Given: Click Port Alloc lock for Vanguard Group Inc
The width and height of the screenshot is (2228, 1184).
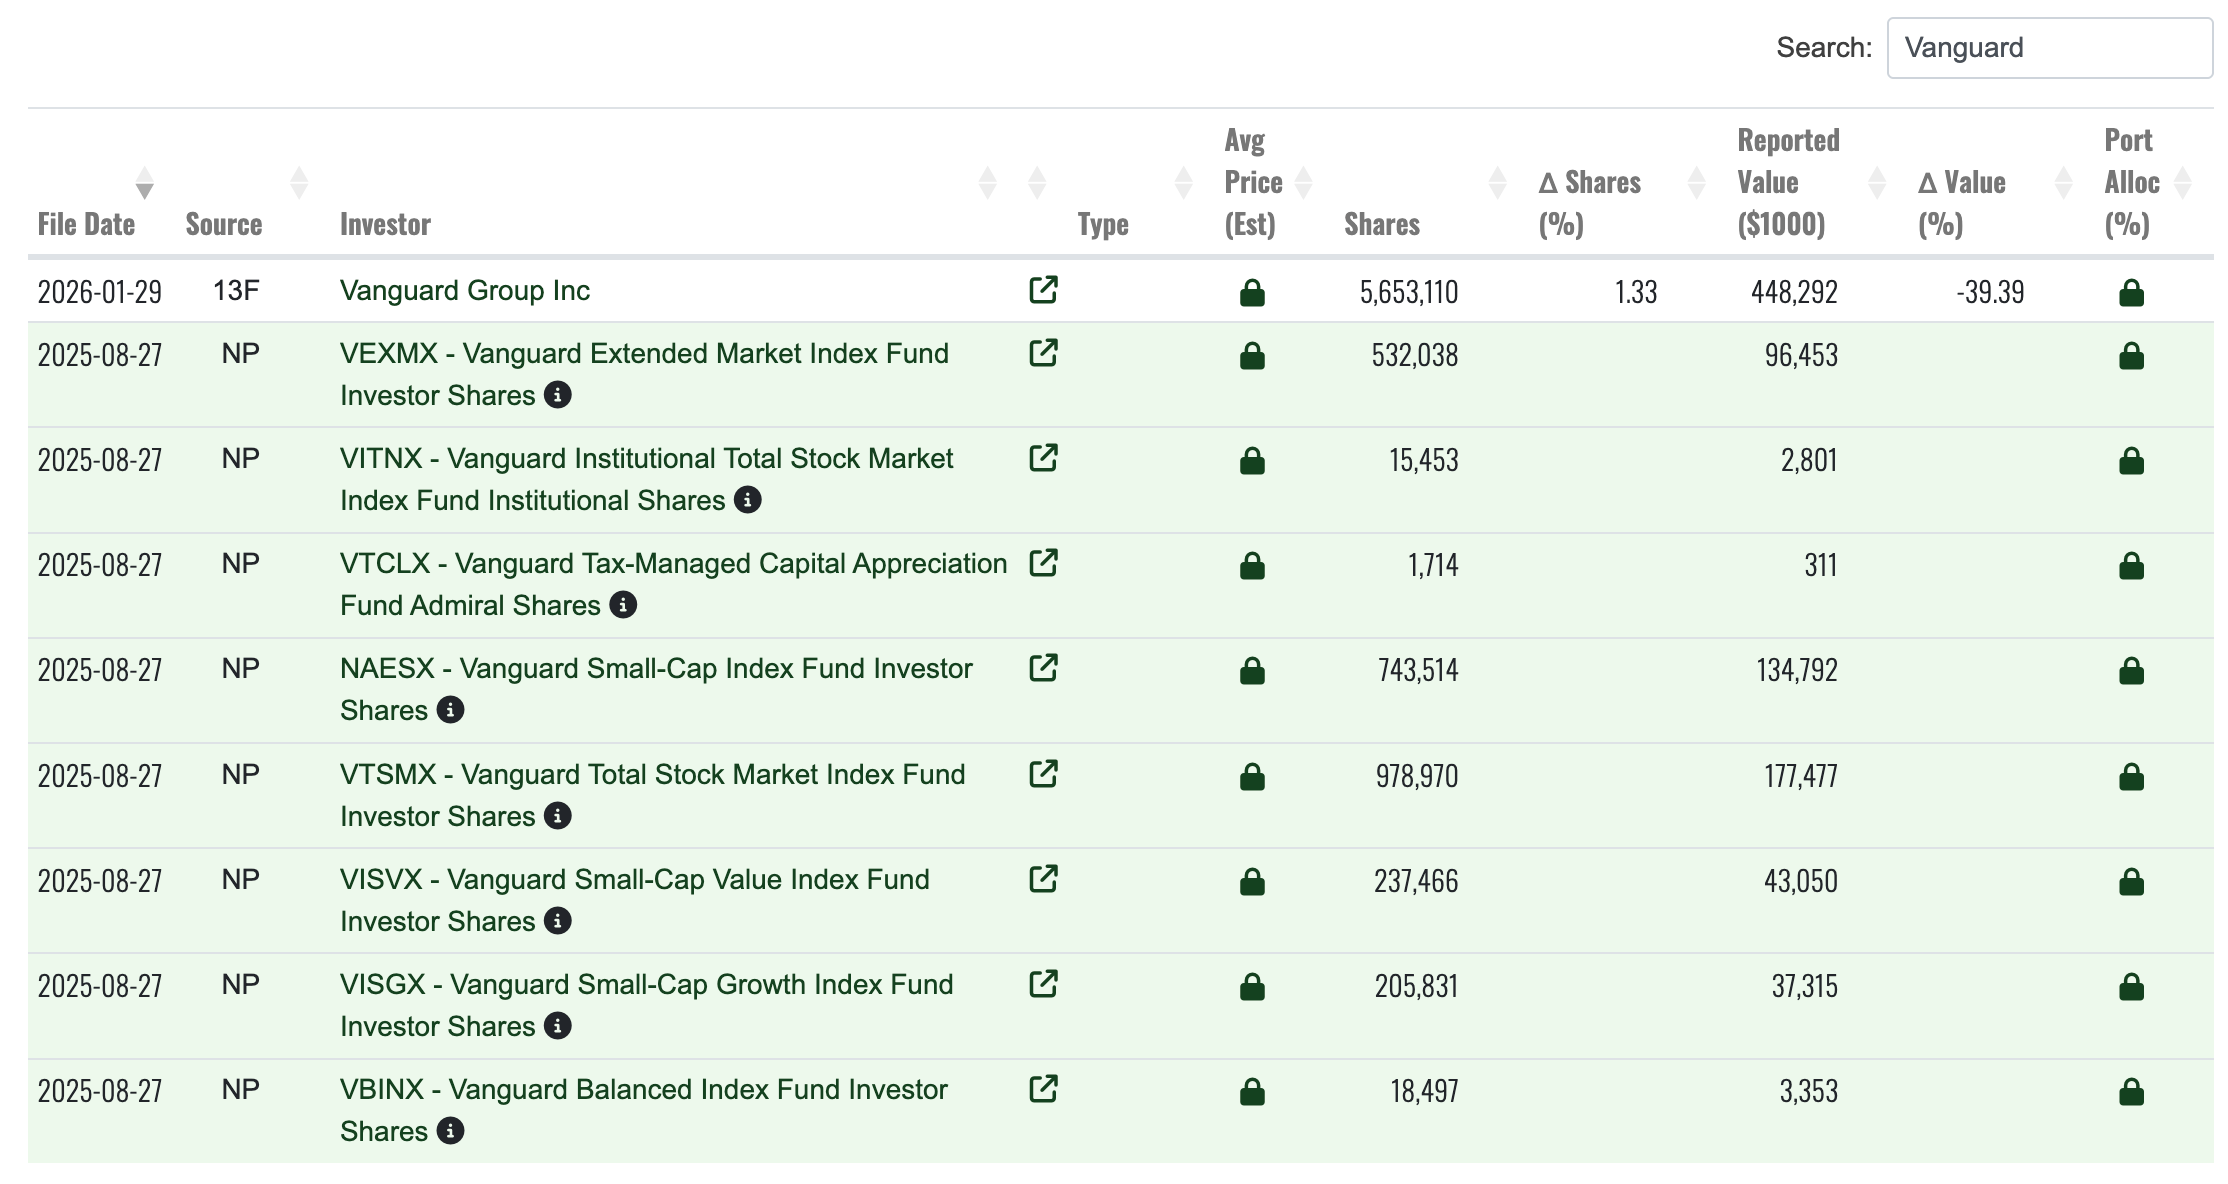Looking at the screenshot, I should [x=2131, y=293].
